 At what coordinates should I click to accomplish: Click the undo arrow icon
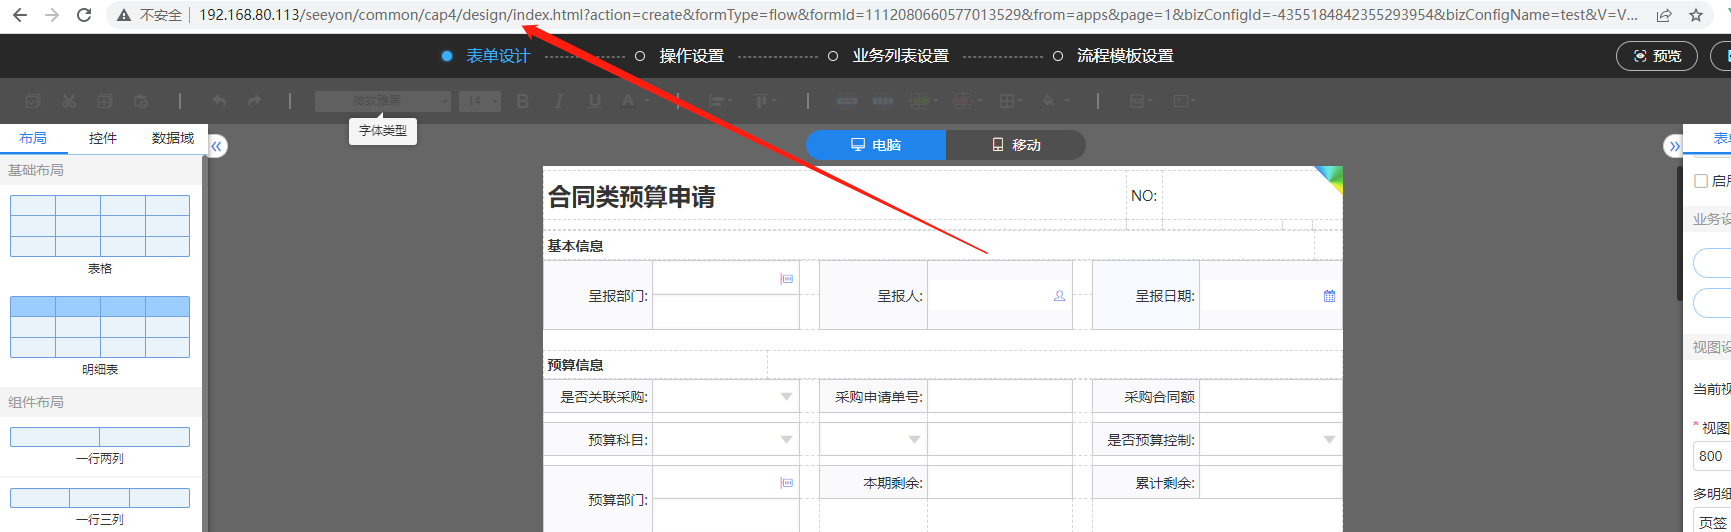pos(219,101)
